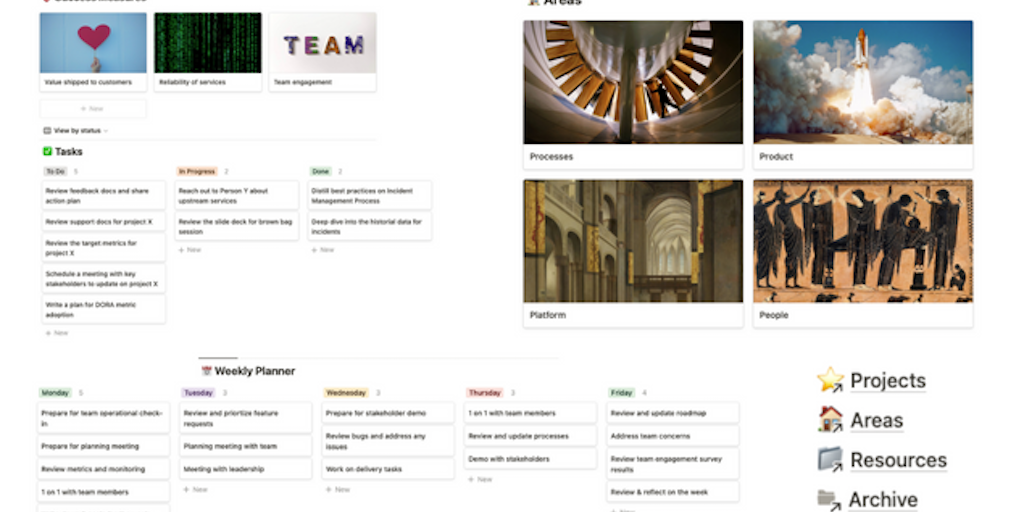Select the Friday column tag
This screenshot has width=1024, height=512.
622,393
